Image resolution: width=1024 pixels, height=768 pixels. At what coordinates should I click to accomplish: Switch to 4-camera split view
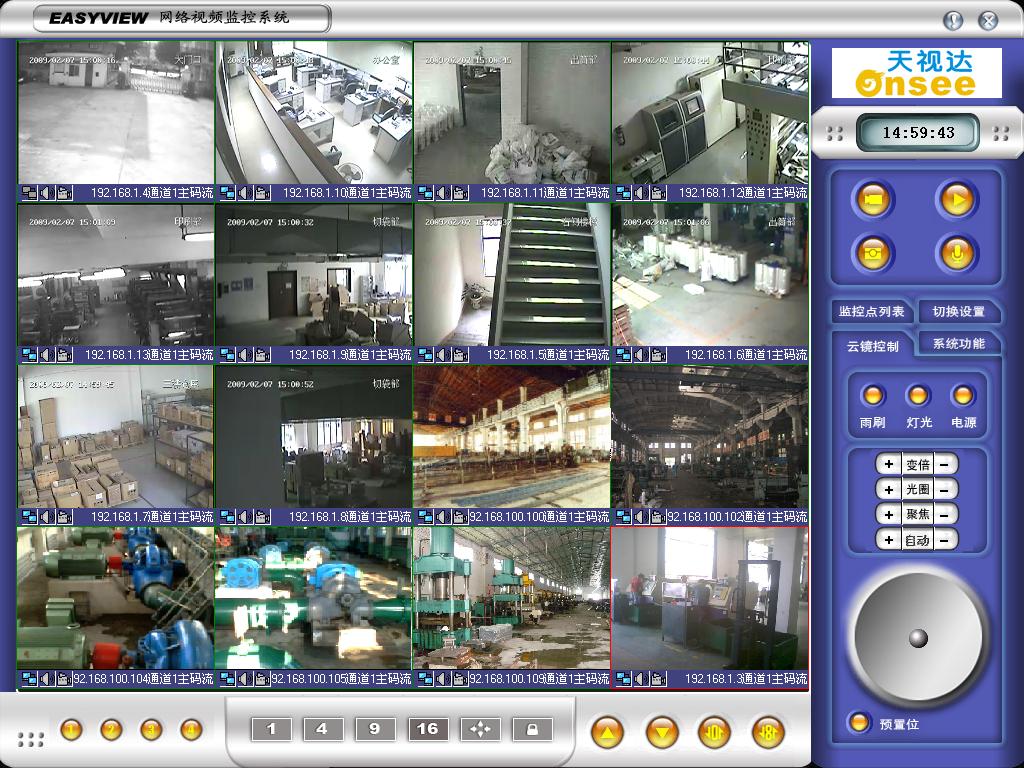(322, 729)
